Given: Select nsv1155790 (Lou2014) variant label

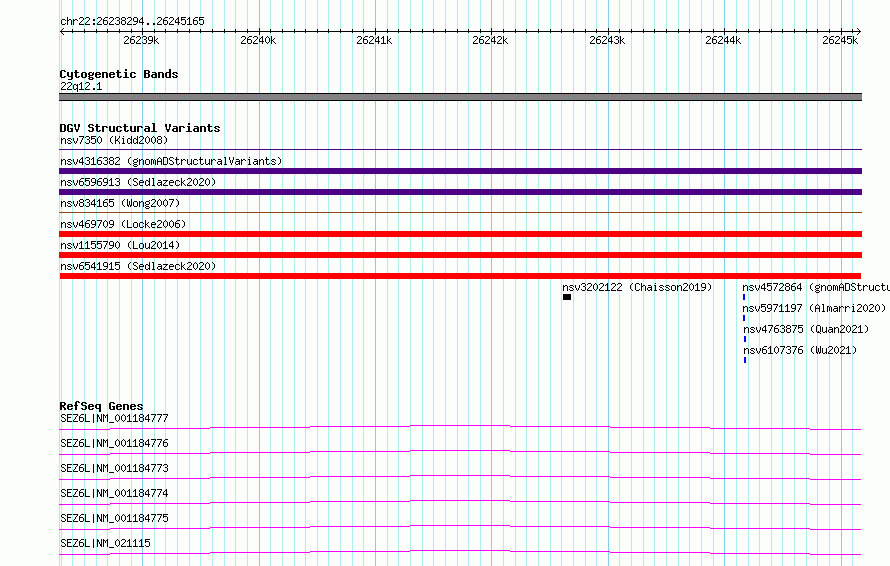Looking at the screenshot, I should pyautogui.click(x=120, y=245).
